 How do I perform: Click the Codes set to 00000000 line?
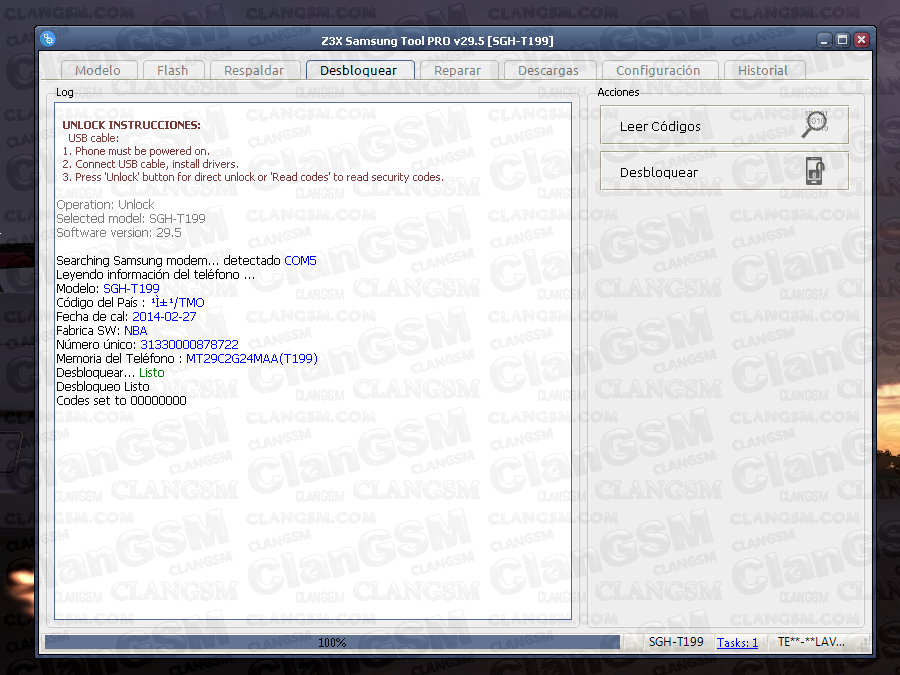(121, 401)
